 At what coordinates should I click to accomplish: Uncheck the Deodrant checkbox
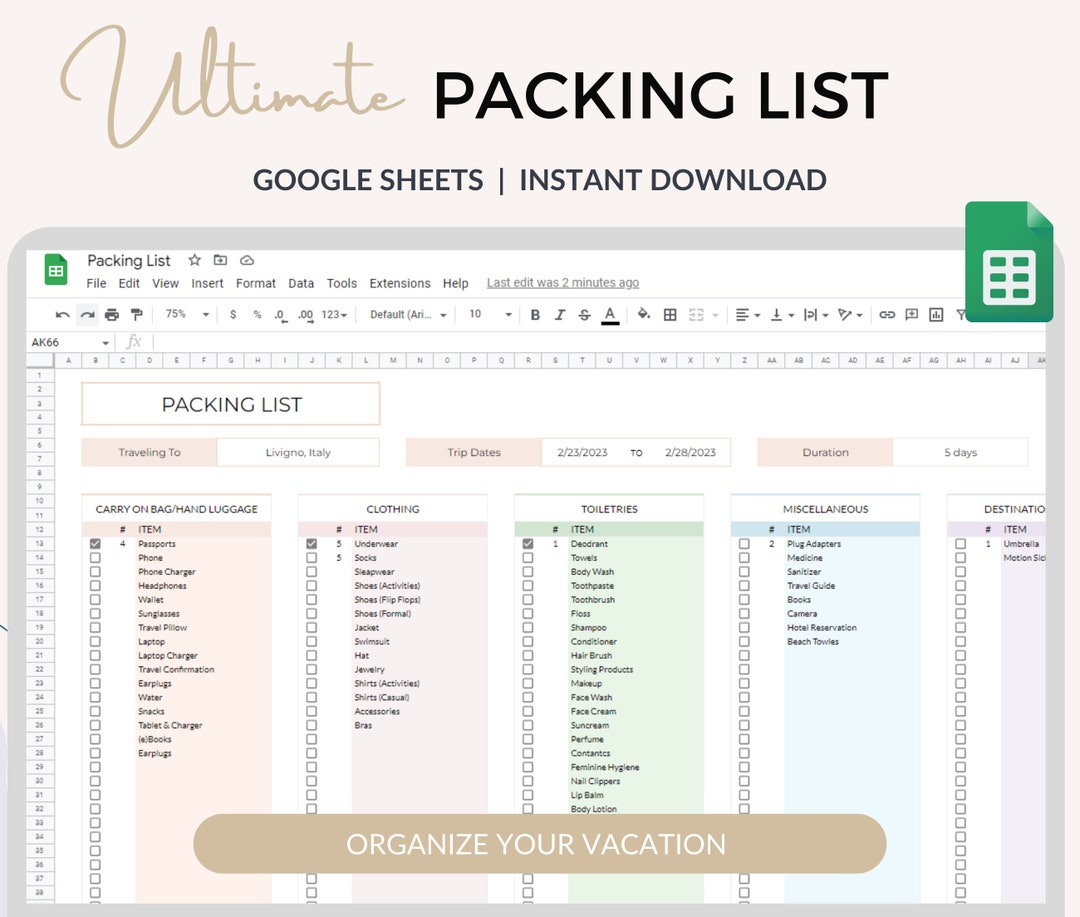pyautogui.click(x=527, y=543)
